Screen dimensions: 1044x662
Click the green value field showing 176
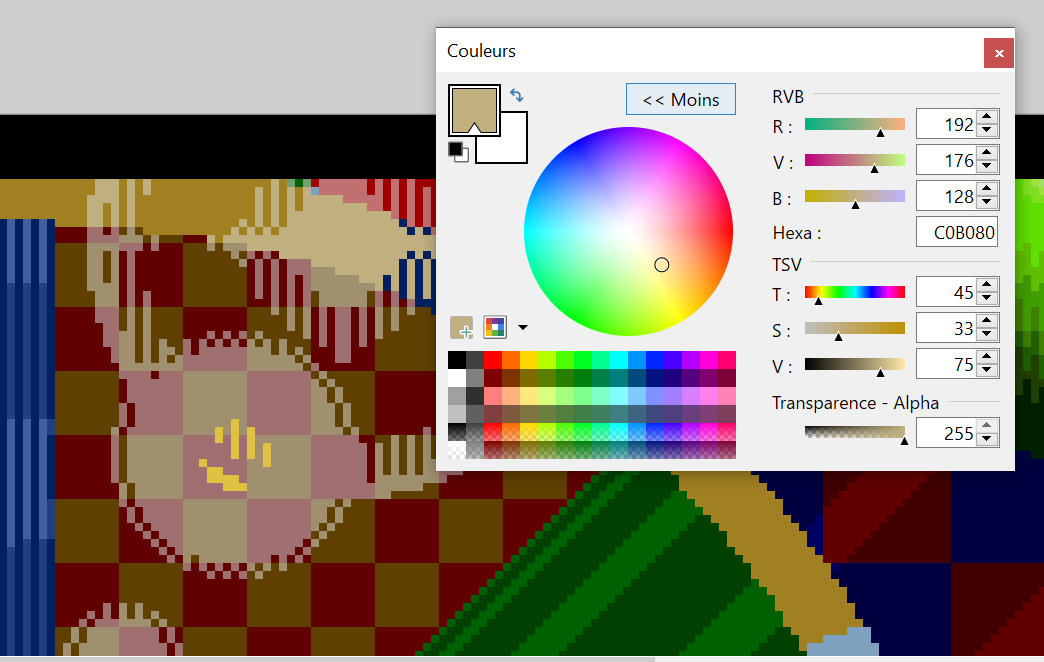(947, 161)
